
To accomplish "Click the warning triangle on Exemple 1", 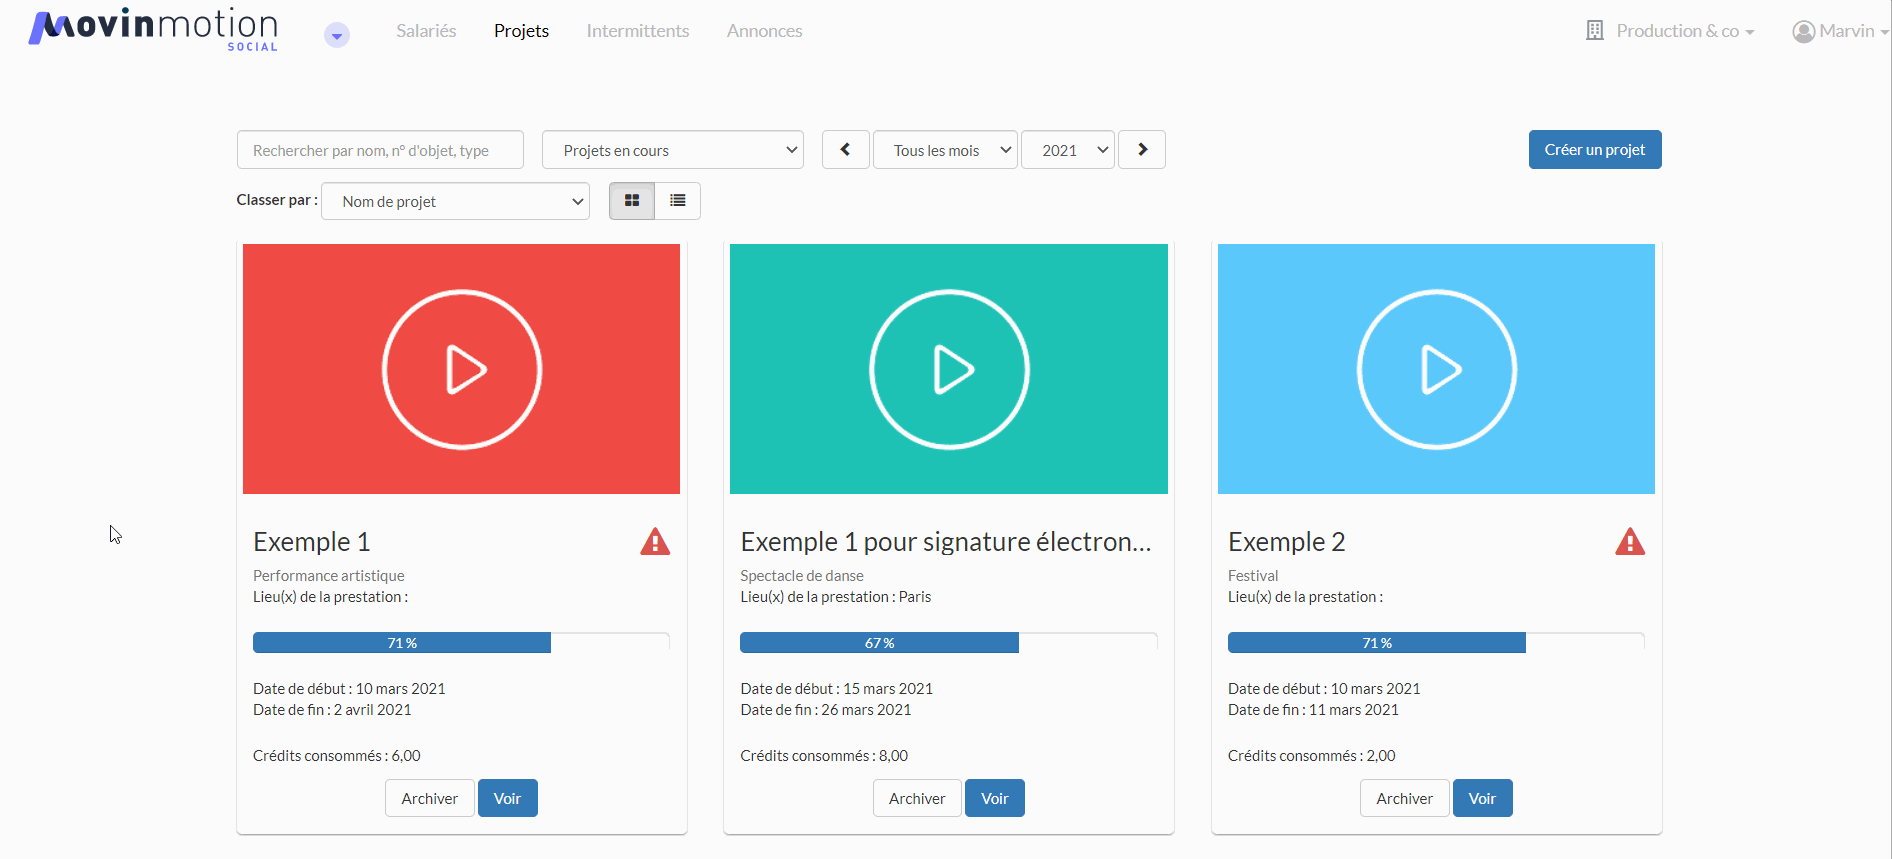I will pos(655,542).
